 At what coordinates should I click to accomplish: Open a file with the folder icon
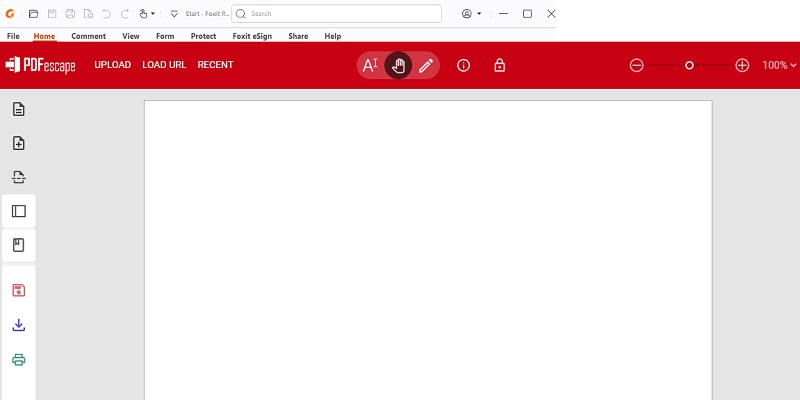click(33, 14)
